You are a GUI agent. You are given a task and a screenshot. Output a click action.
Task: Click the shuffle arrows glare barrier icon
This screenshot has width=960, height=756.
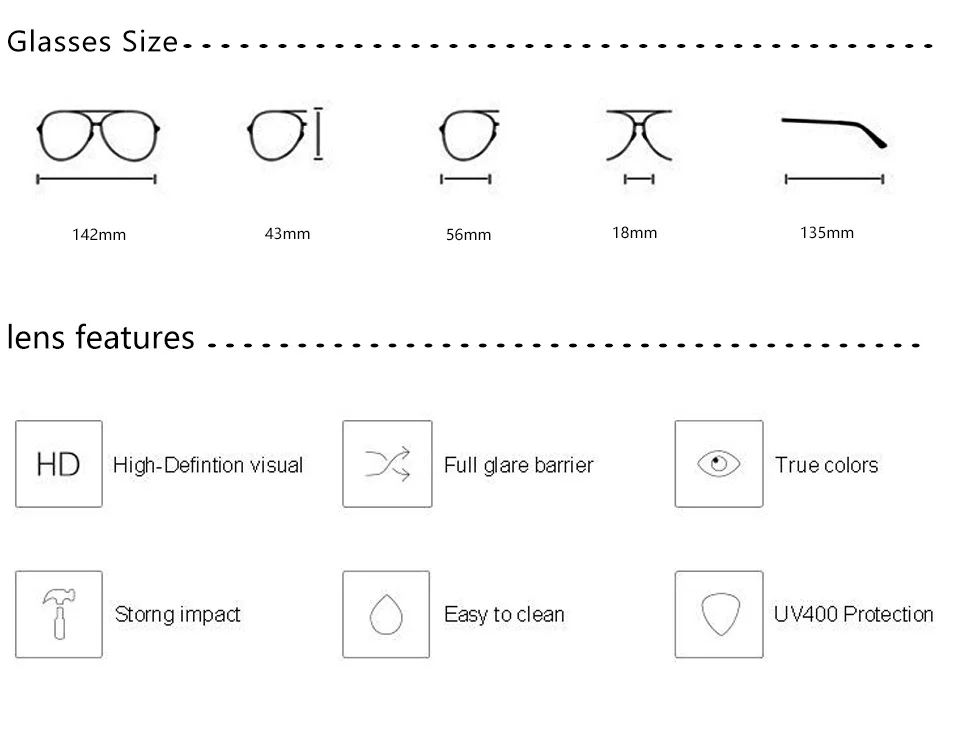tap(387, 464)
